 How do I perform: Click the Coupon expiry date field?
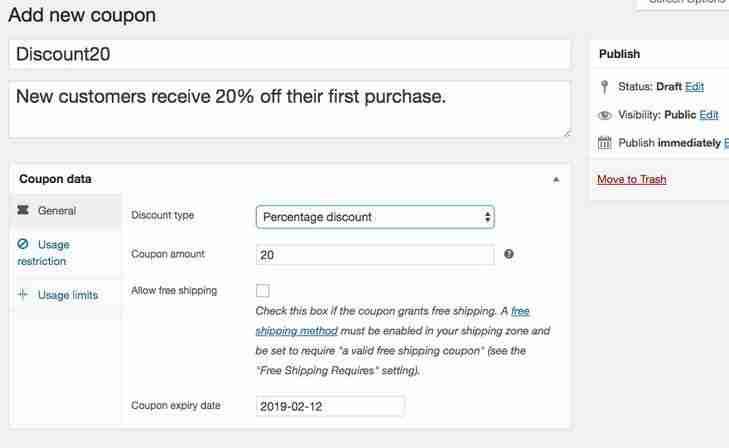click(330, 406)
